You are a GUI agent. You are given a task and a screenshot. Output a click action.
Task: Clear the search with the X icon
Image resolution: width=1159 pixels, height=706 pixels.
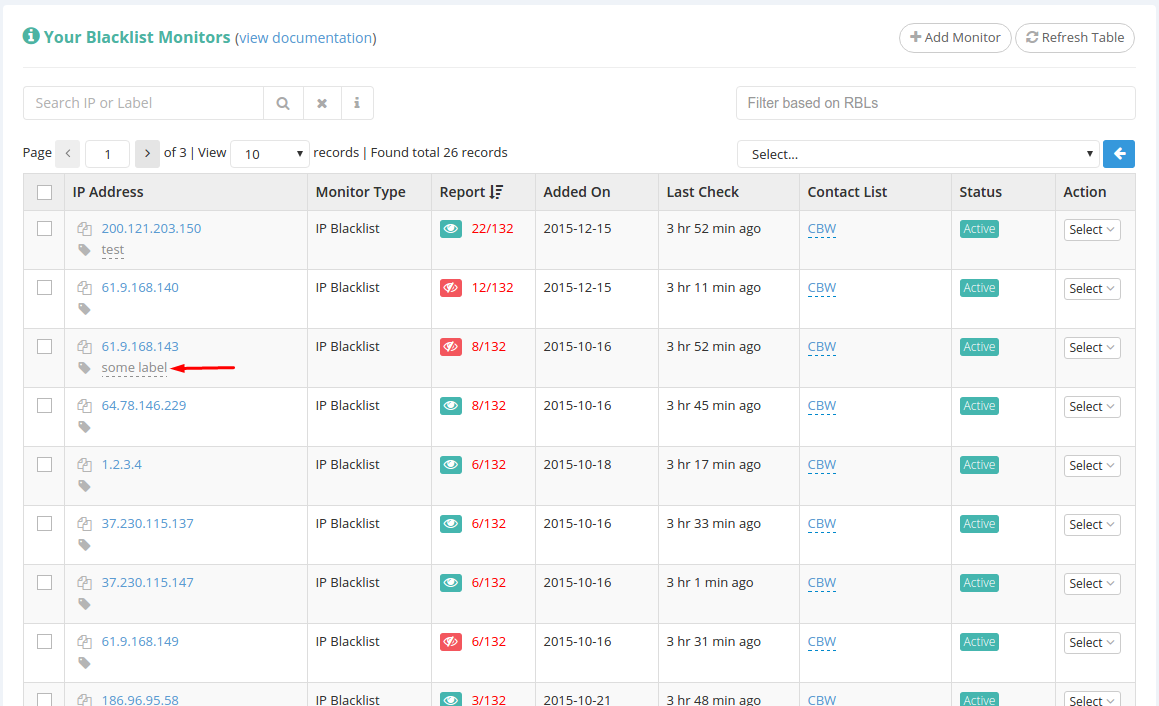pos(322,103)
